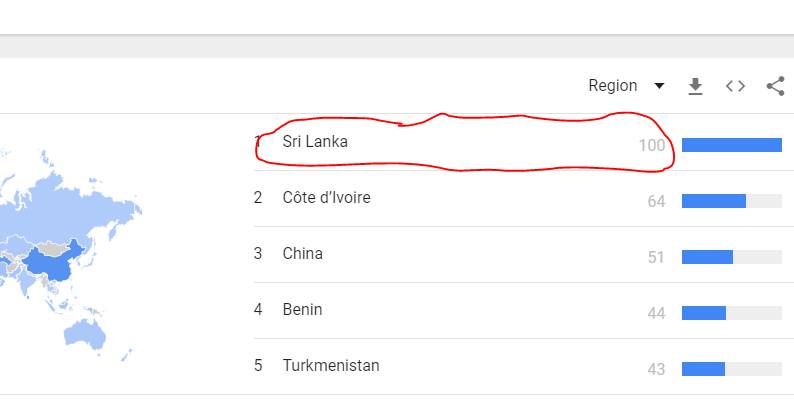
Task: Click Benin's interest bar
Action: click(x=731, y=313)
